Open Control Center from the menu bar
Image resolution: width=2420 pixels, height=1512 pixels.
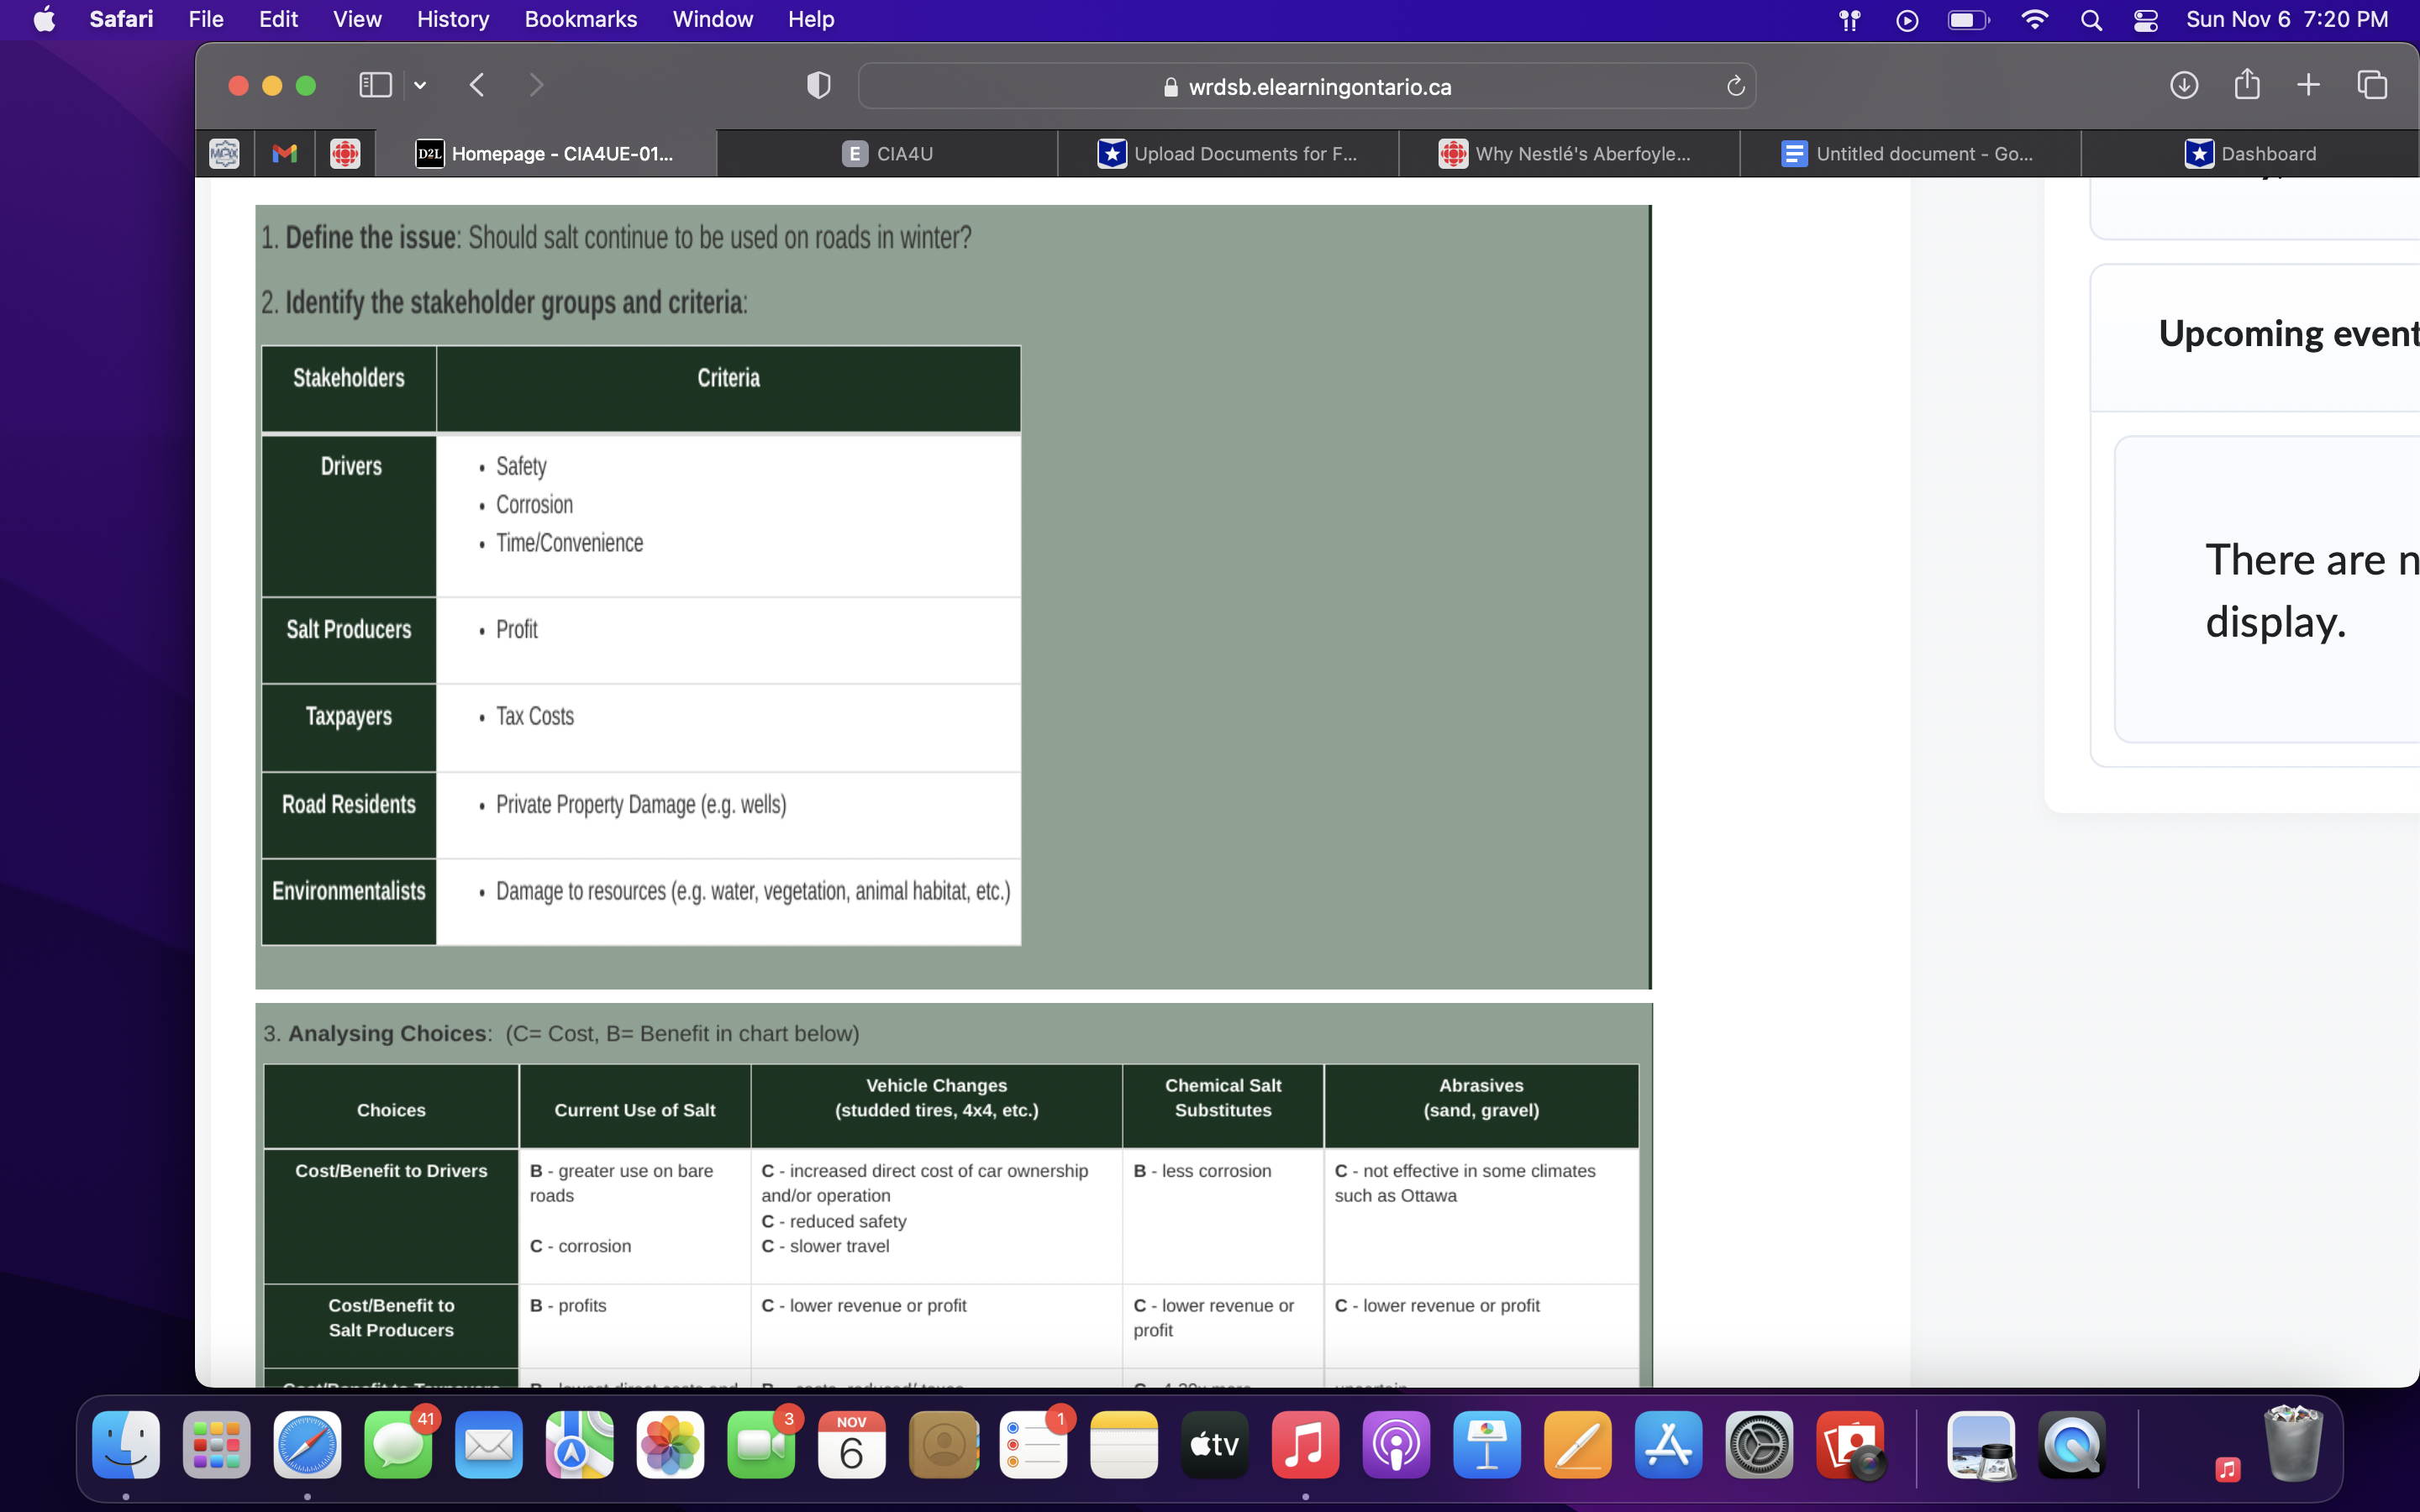click(x=2145, y=20)
